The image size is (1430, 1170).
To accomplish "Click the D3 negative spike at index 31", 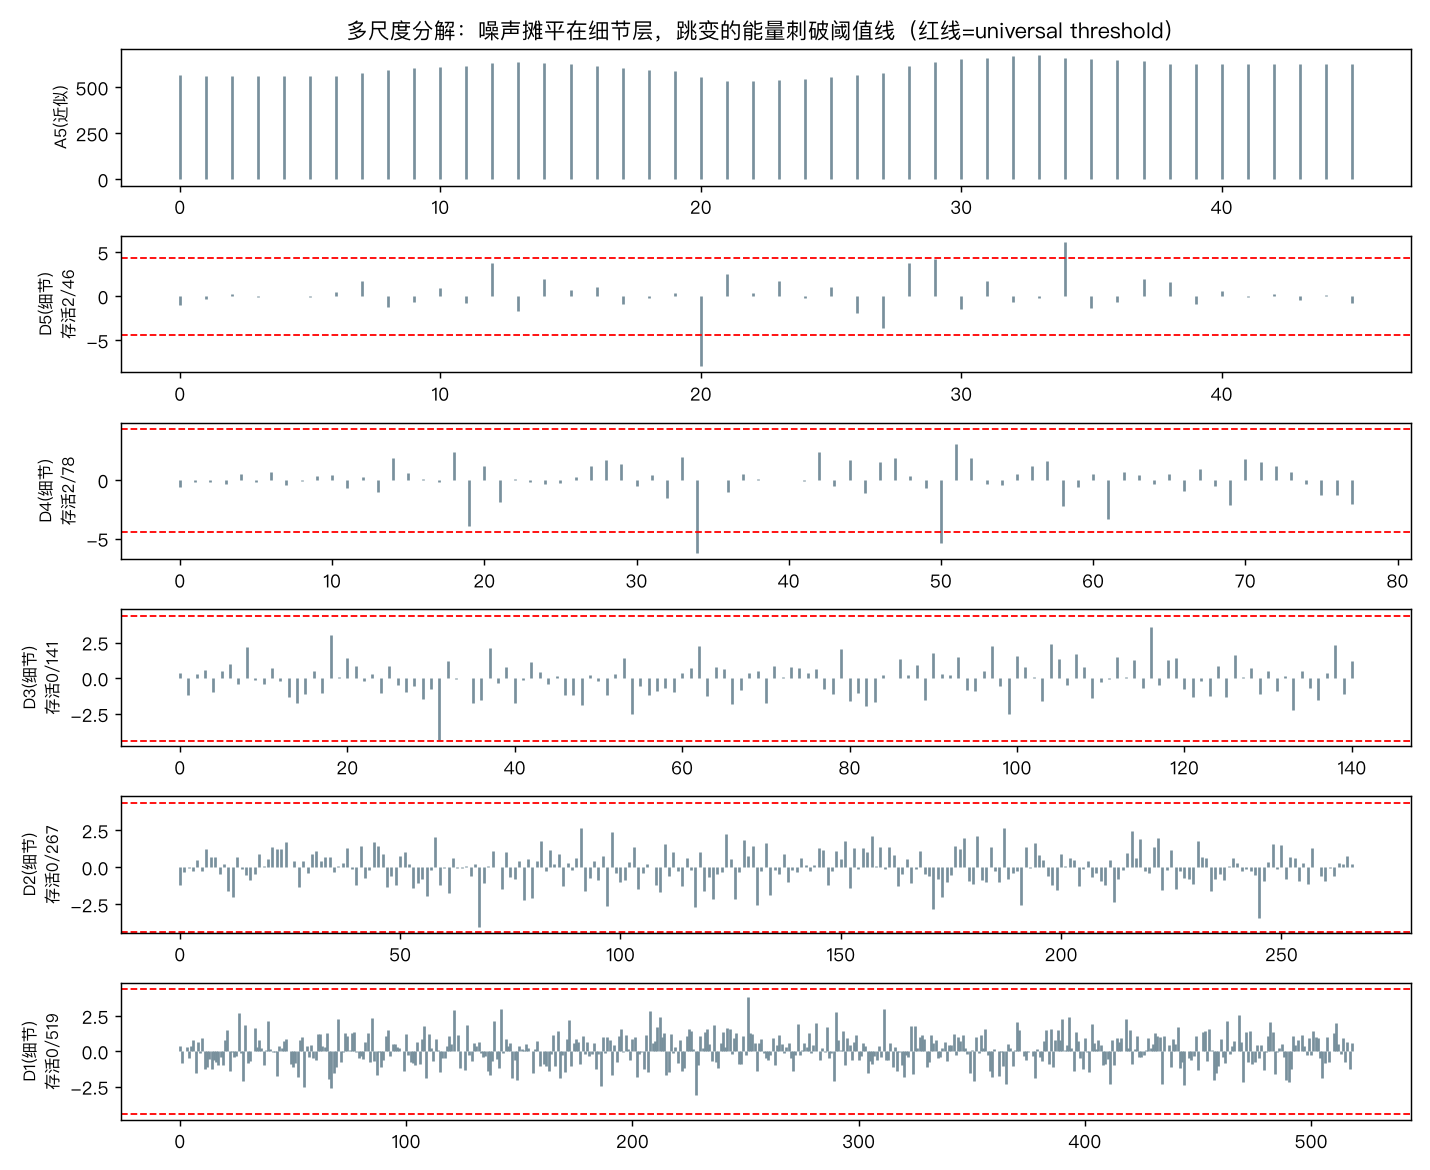I will coord(439,709).
